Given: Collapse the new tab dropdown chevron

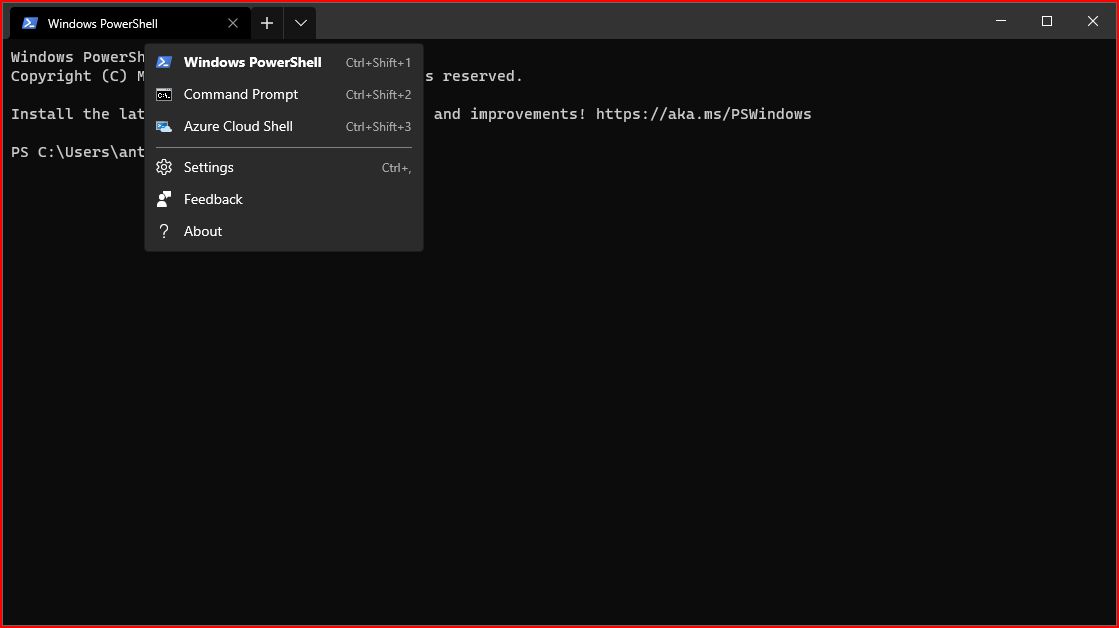Looking at the screenshot, I should coord(300,24).
